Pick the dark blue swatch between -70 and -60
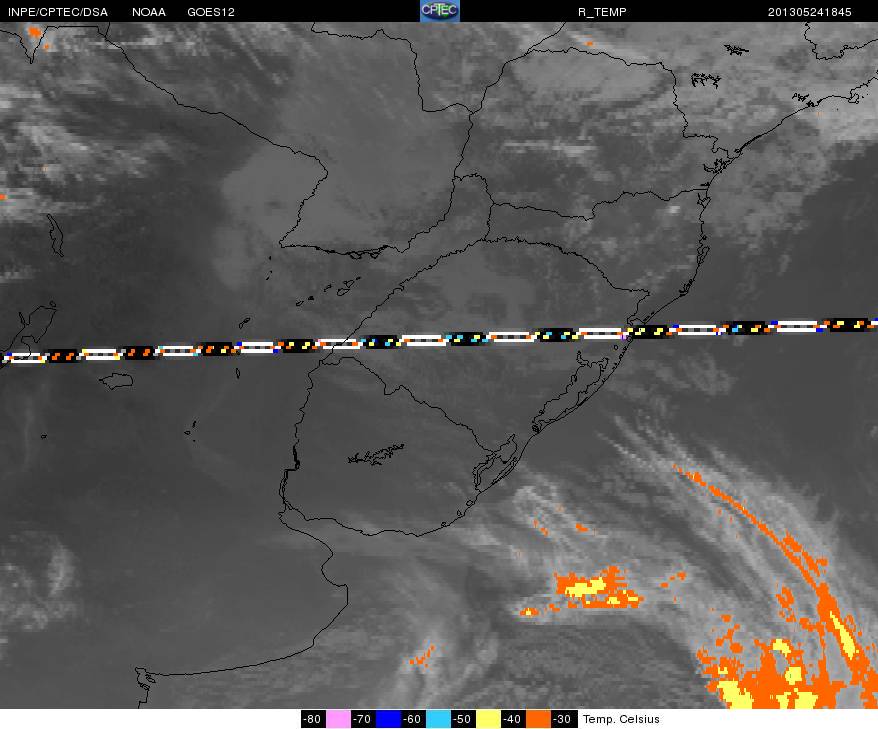This screenshot has height=729, width=878. pos(387,719)
